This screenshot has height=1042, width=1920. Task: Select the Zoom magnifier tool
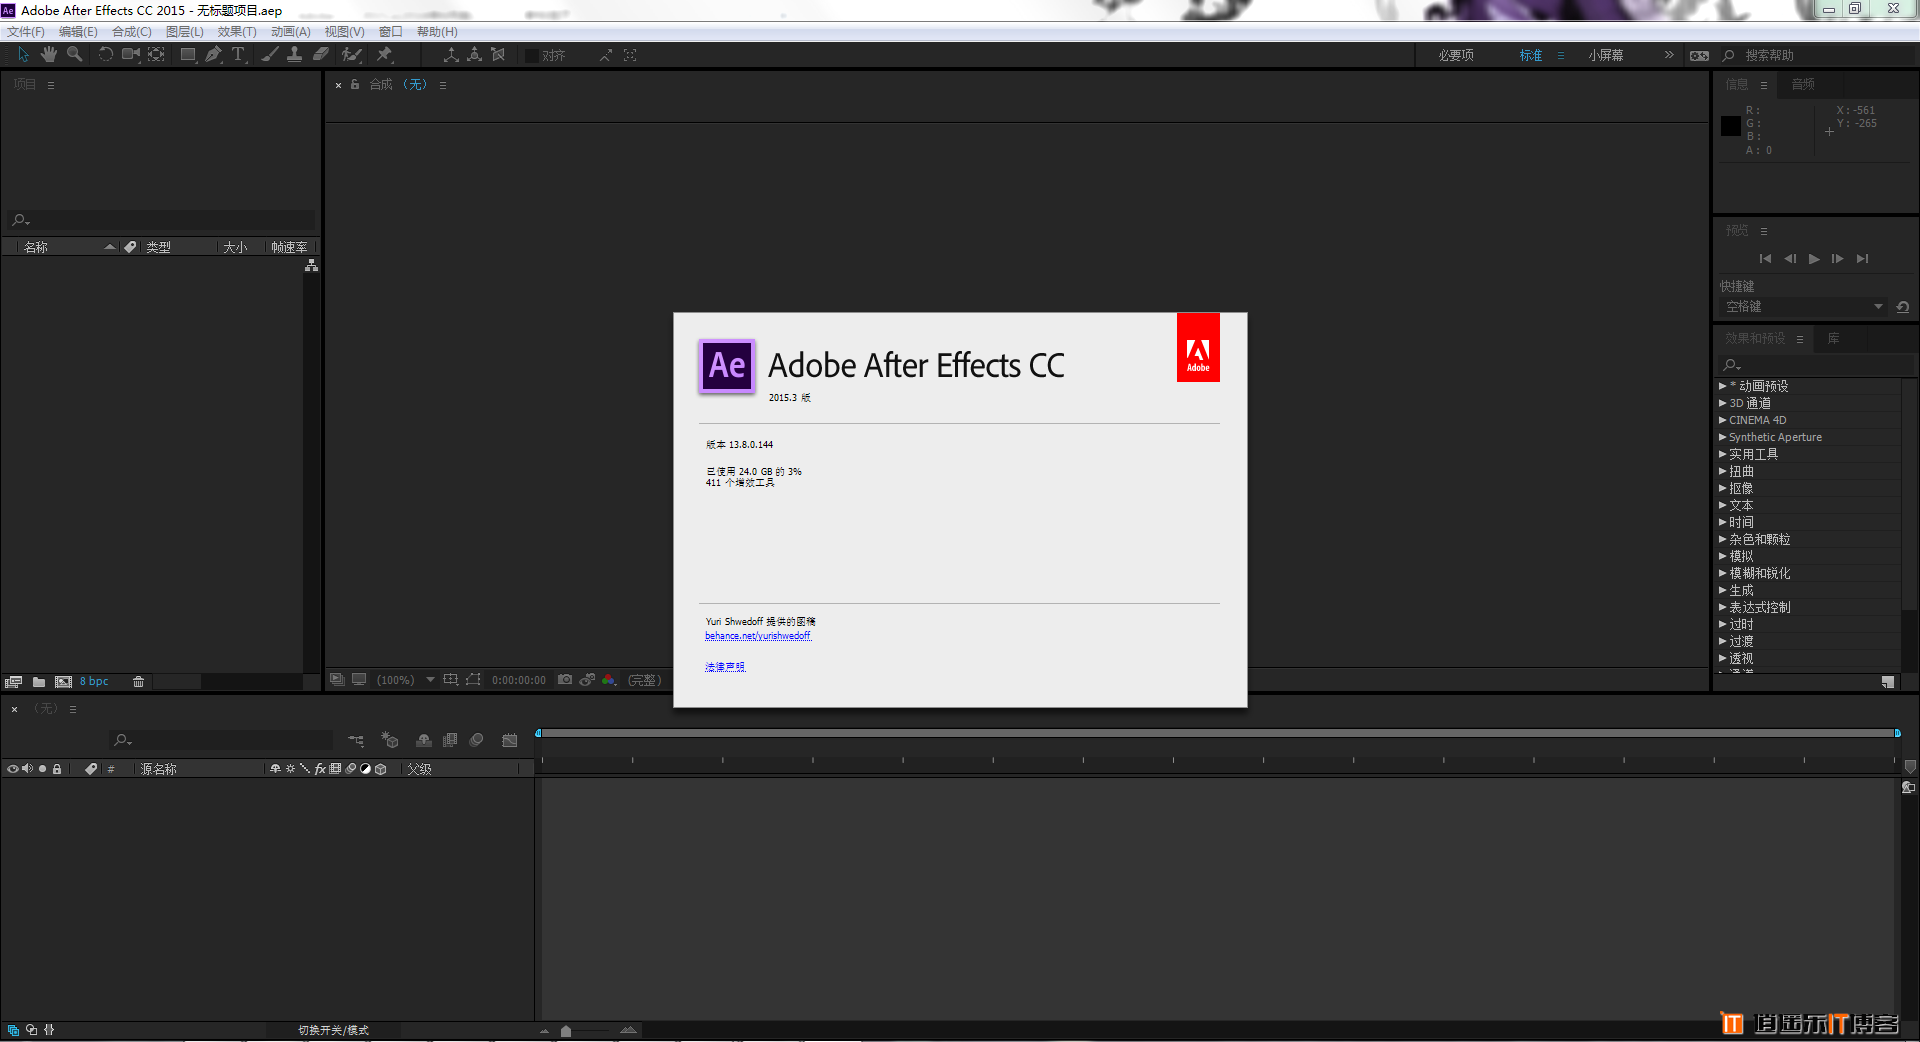(74, 55)
